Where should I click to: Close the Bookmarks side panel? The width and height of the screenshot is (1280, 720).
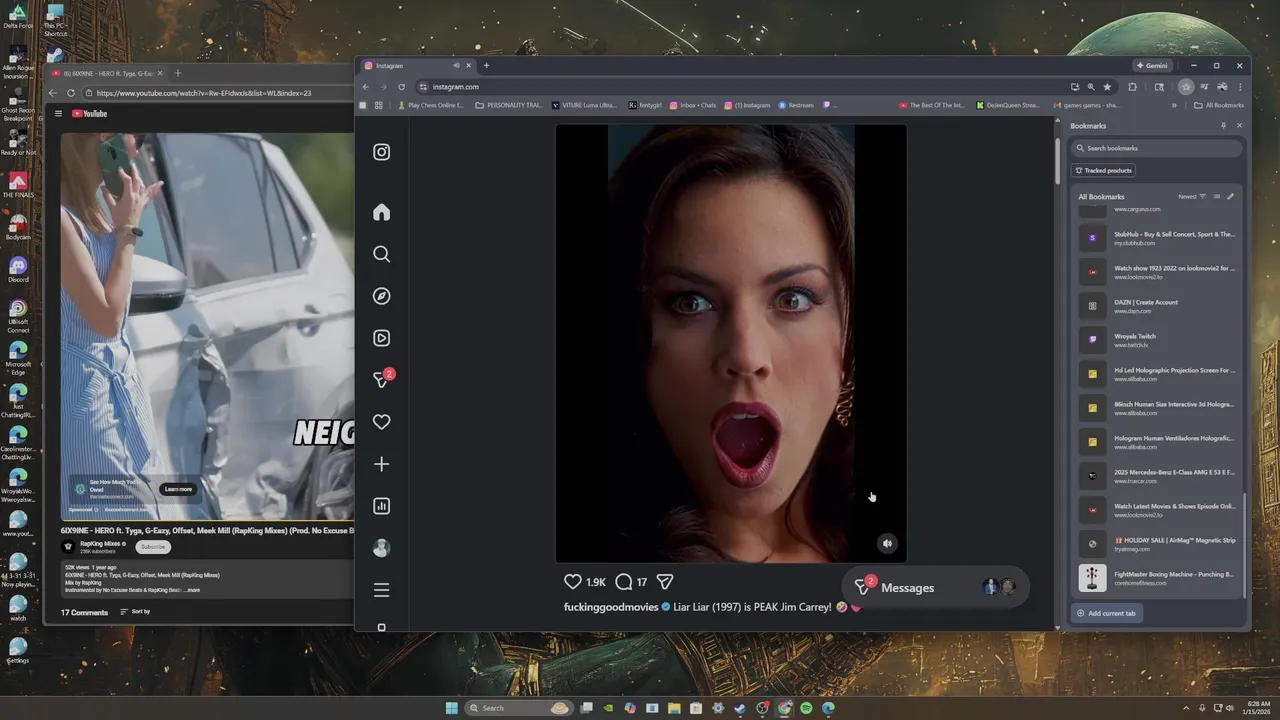[x=1239, y=126]
